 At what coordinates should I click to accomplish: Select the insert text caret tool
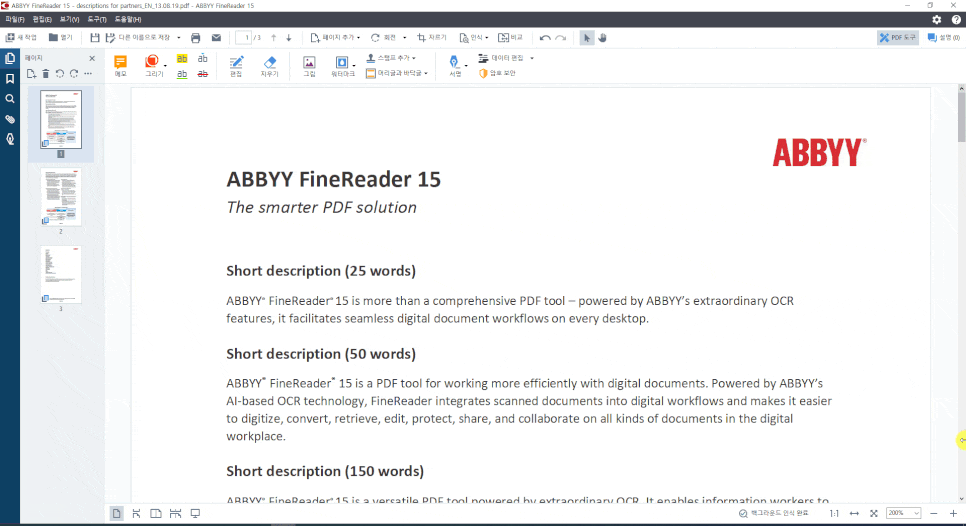coord(203,59)
